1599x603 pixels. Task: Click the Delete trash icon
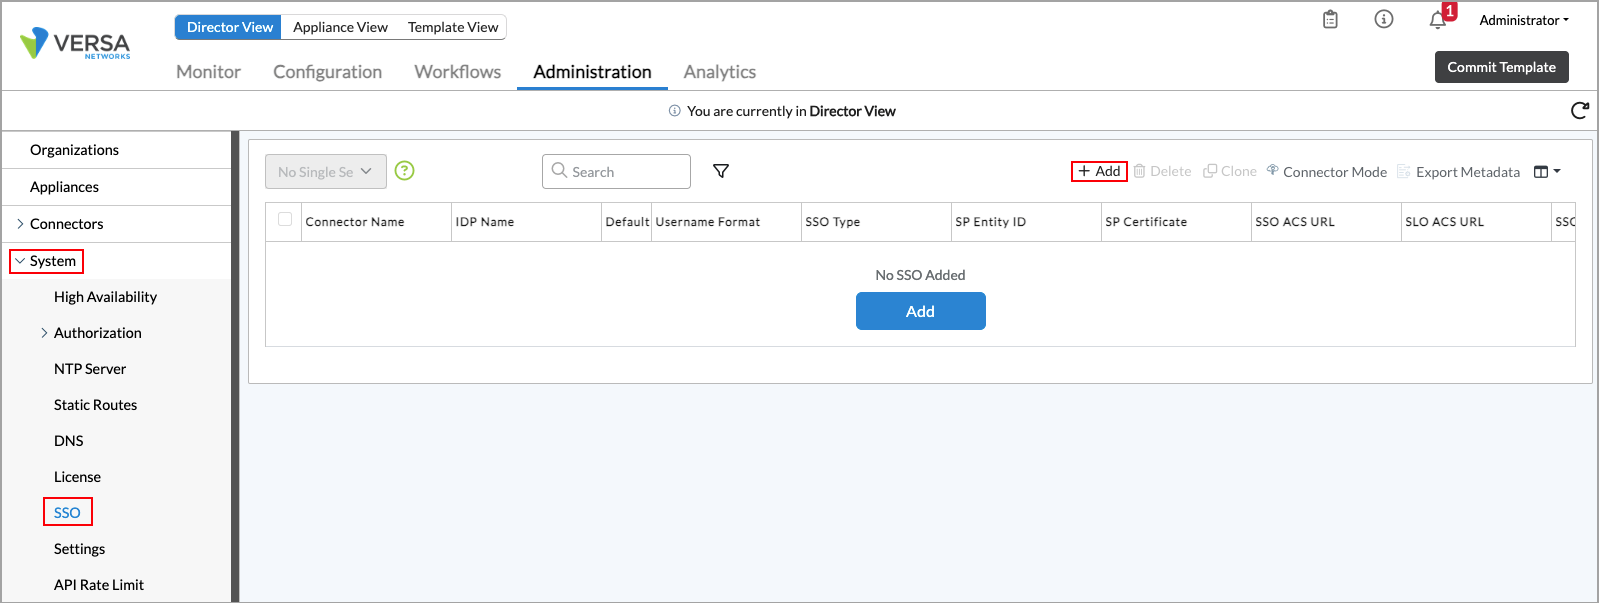1139,171
